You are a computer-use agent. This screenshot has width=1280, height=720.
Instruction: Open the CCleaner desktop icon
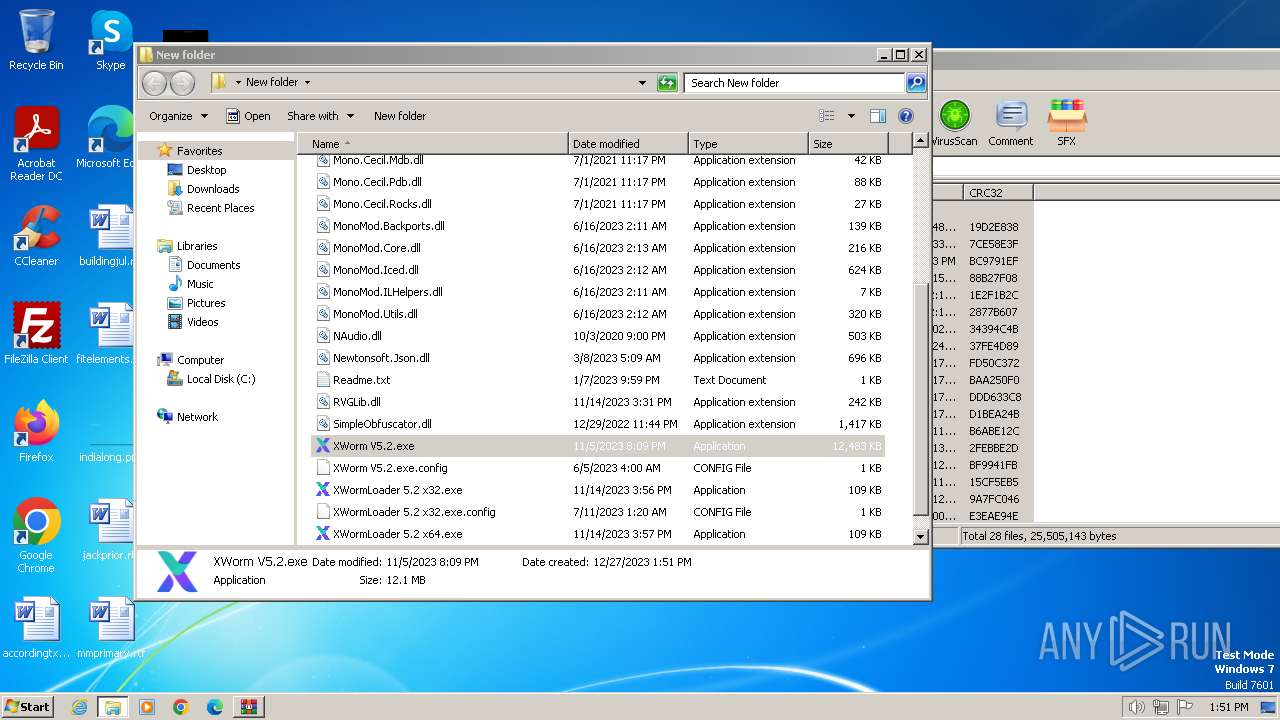point(36,236)
